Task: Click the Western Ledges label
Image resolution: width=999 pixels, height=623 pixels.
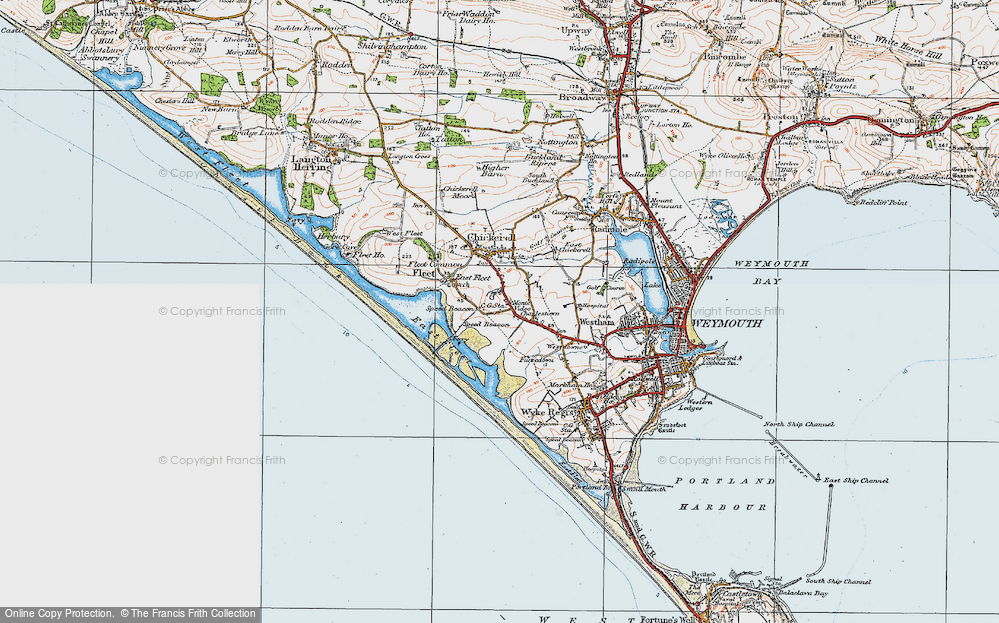Action: pos(694,405)
